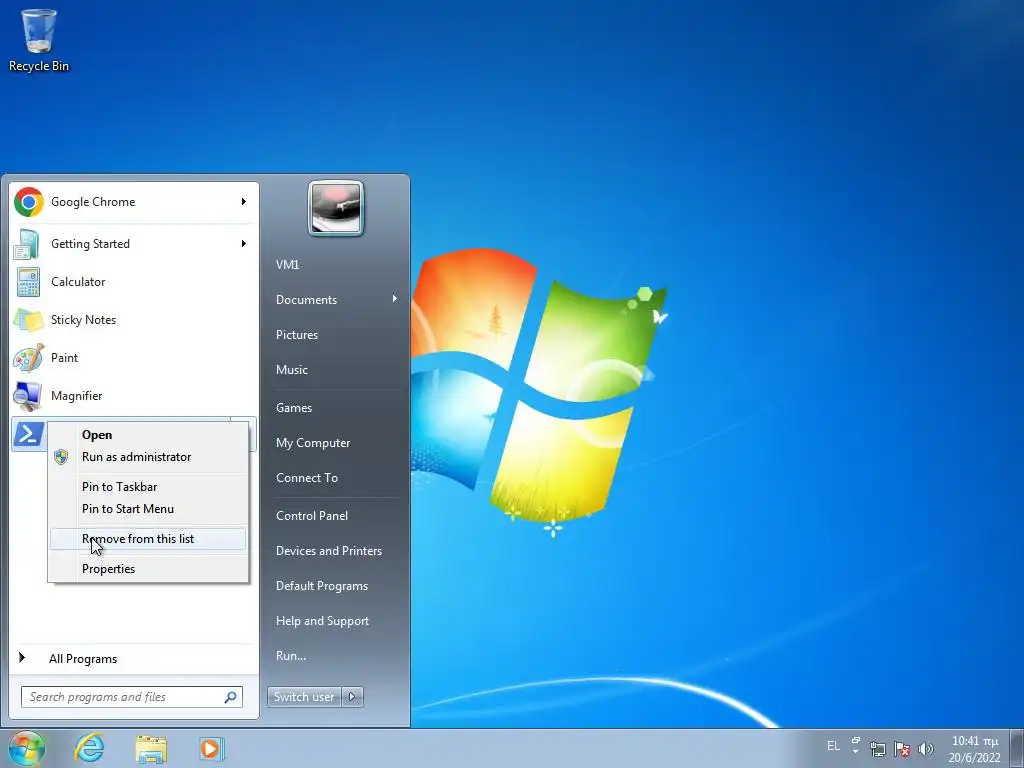The height and width of the screenshot is (768, 1024).
Task: Click Remove from this list
Action: click(x=148, y=539)
